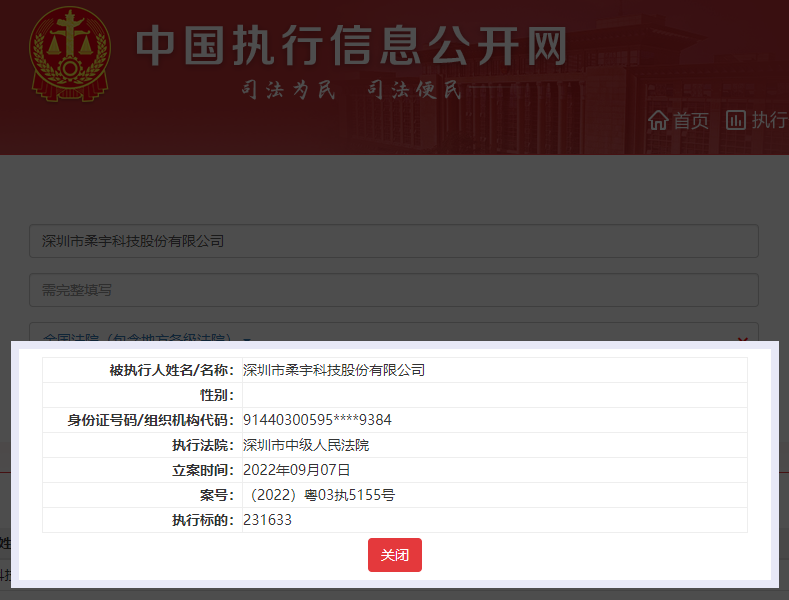
Task: Click the red X beside court dropdown
Action: [x=742, y=339]
